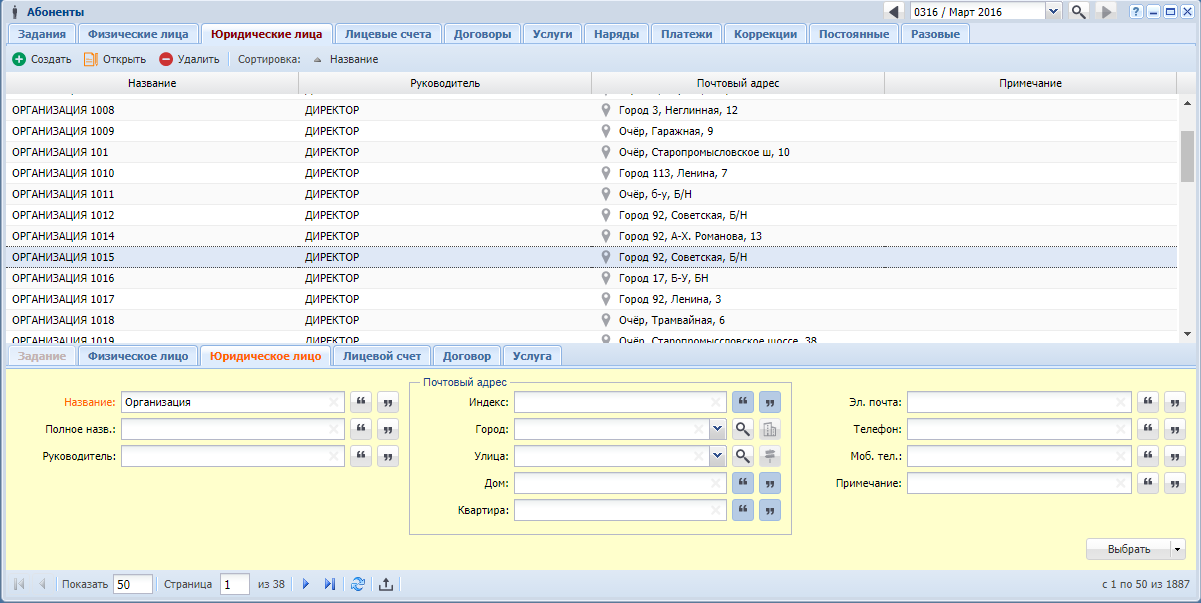
Task: Change sorting via Сортировка Название button
Action: [x=346, y=59]
